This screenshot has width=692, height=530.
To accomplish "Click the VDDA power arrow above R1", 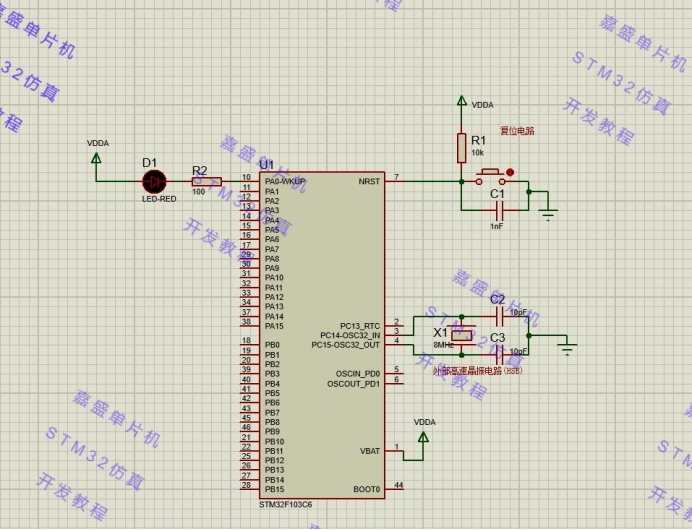I will click(x=462, y=101).
